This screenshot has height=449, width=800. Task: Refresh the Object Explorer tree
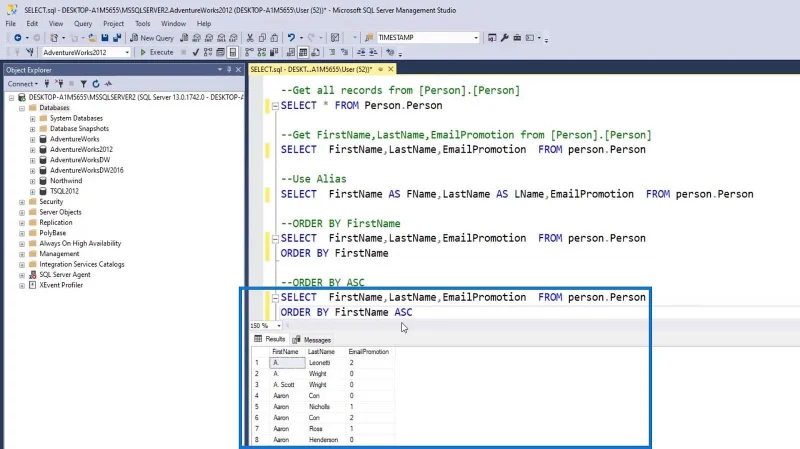(x=95, y=84)
